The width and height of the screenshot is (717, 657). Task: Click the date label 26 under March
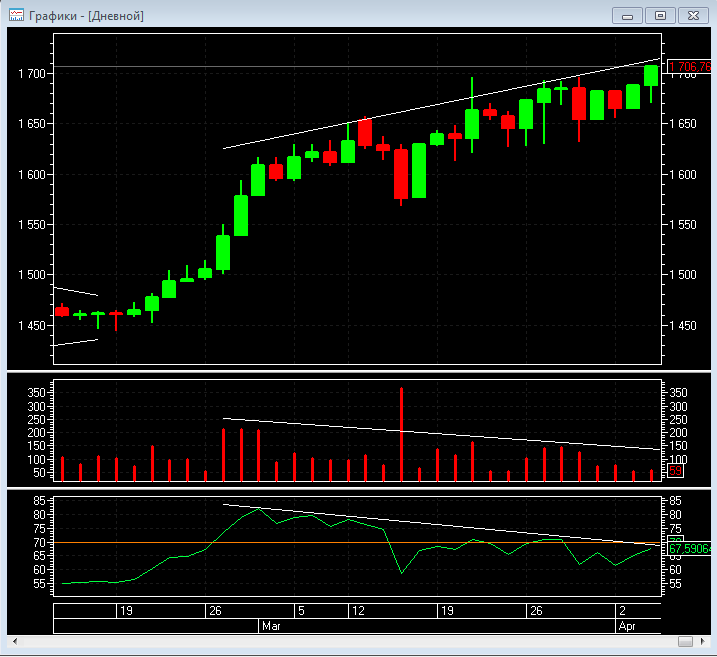(536, 610)
